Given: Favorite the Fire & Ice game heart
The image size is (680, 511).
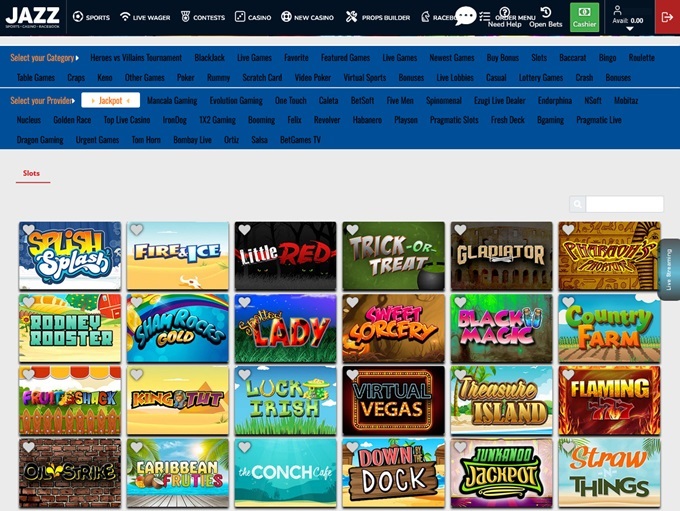Looking at the screenshot, I should [137, 230].
